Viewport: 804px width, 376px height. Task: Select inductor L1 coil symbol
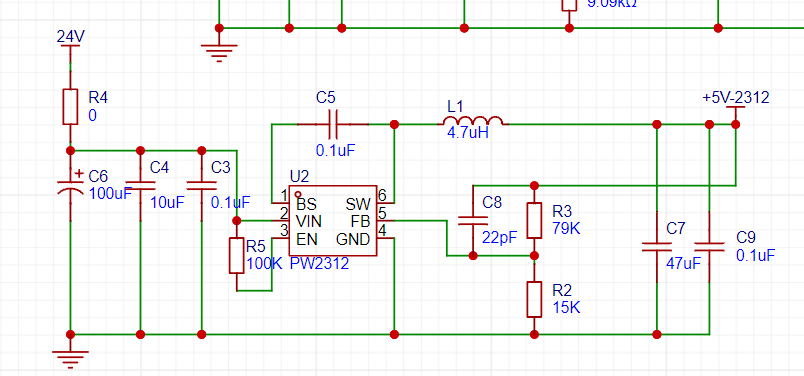(x=473, y=121)
